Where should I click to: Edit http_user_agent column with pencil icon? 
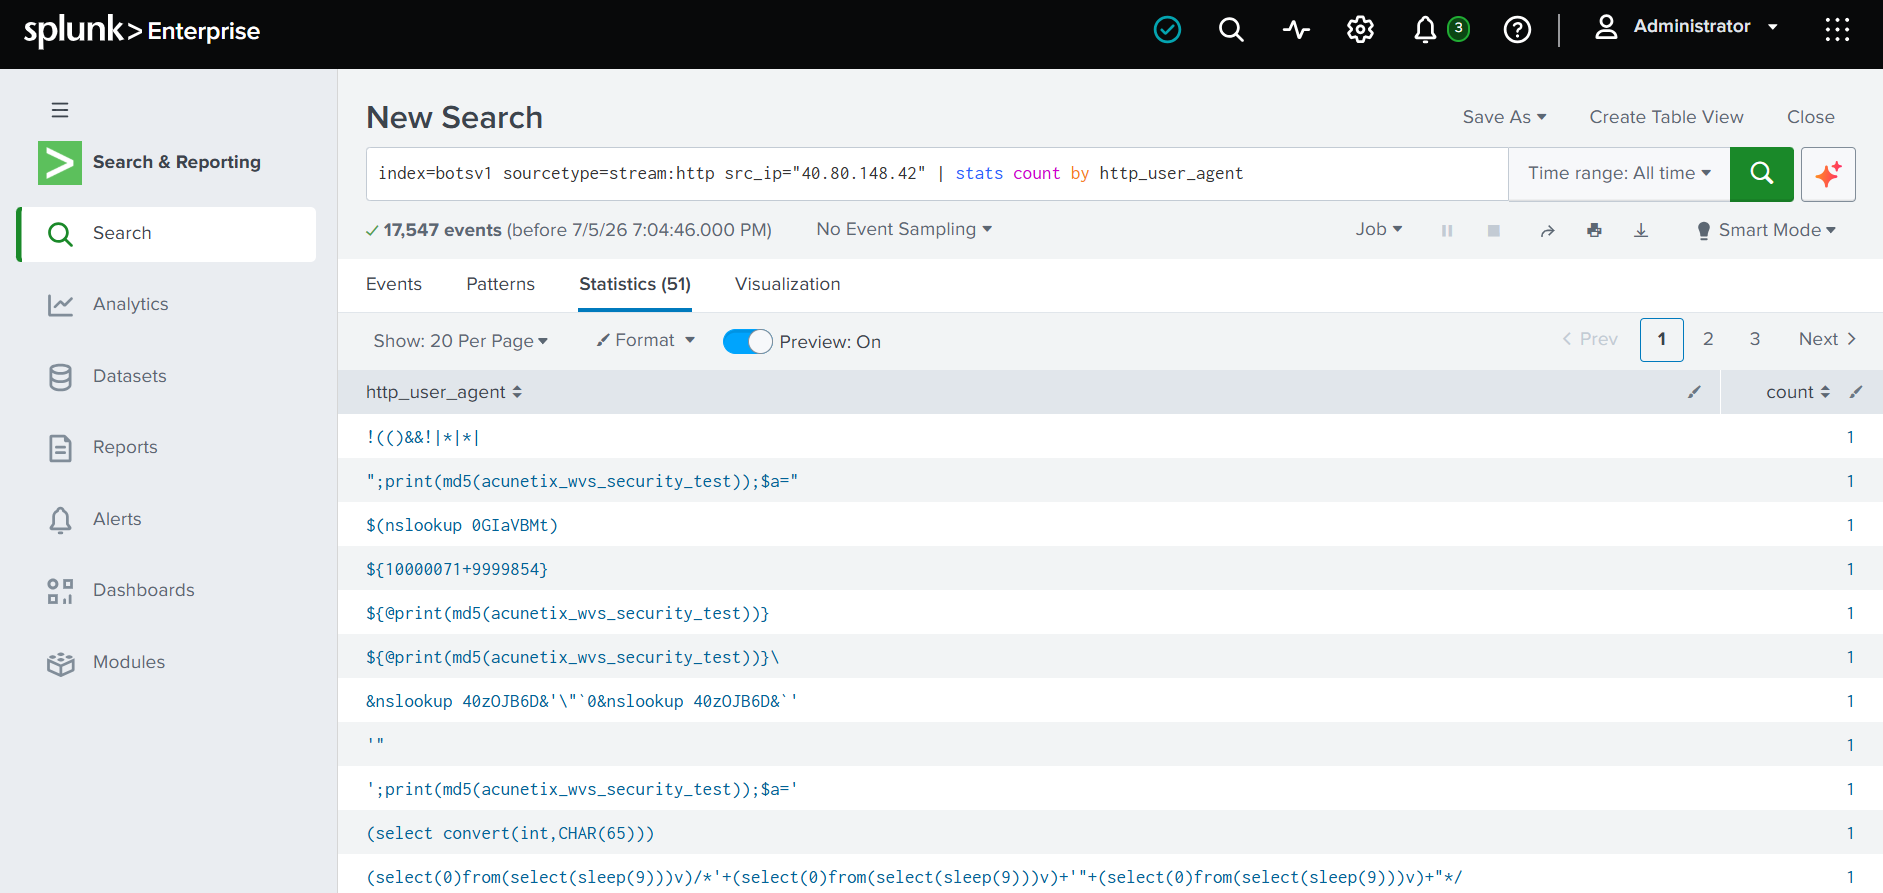1694,392
